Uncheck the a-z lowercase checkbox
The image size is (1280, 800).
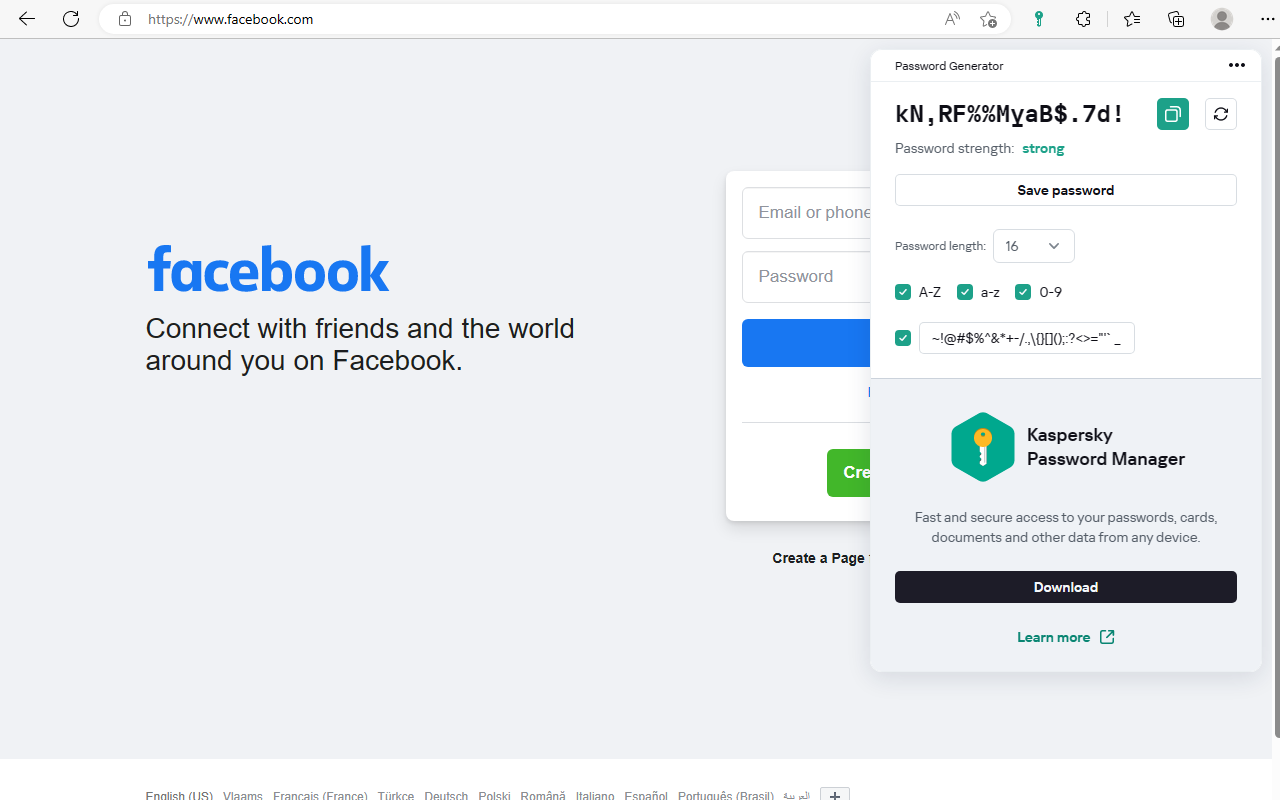click(x=965, y=292)
